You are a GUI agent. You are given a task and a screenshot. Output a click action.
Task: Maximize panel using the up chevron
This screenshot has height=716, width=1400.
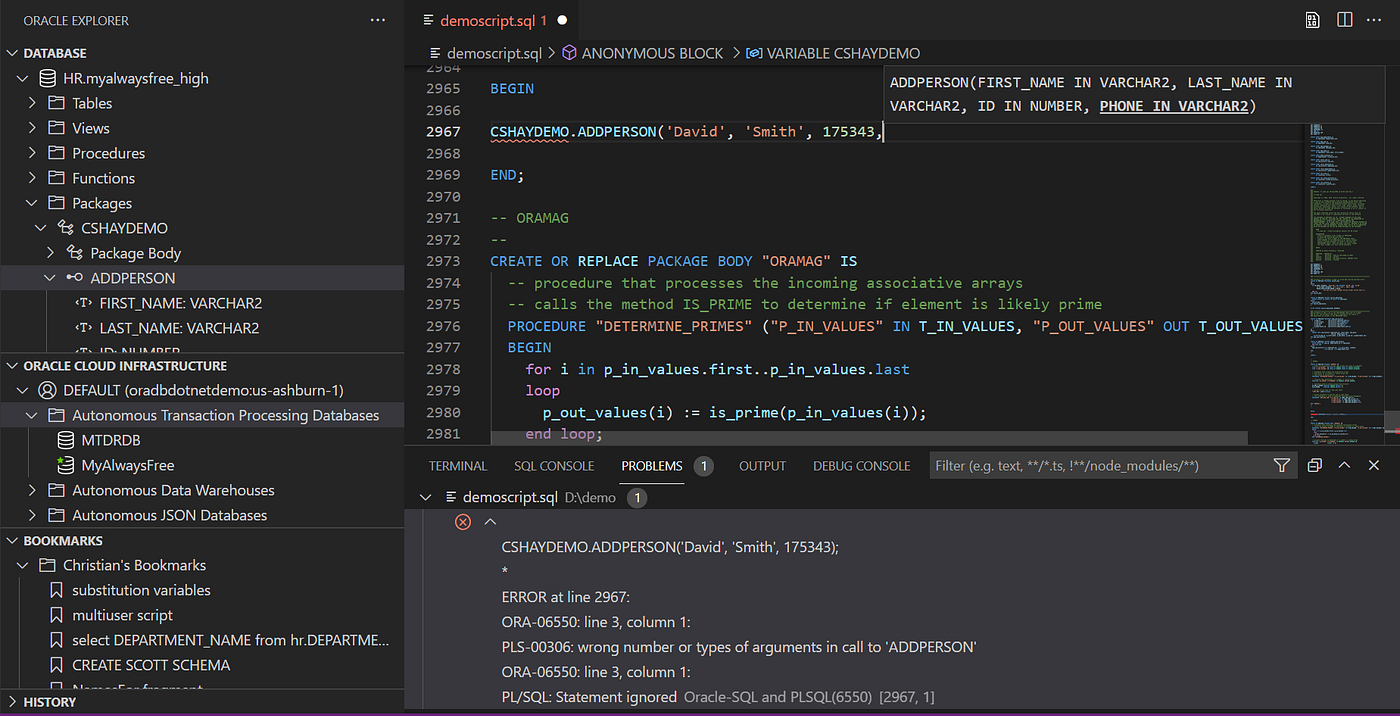click(1344, 466)
